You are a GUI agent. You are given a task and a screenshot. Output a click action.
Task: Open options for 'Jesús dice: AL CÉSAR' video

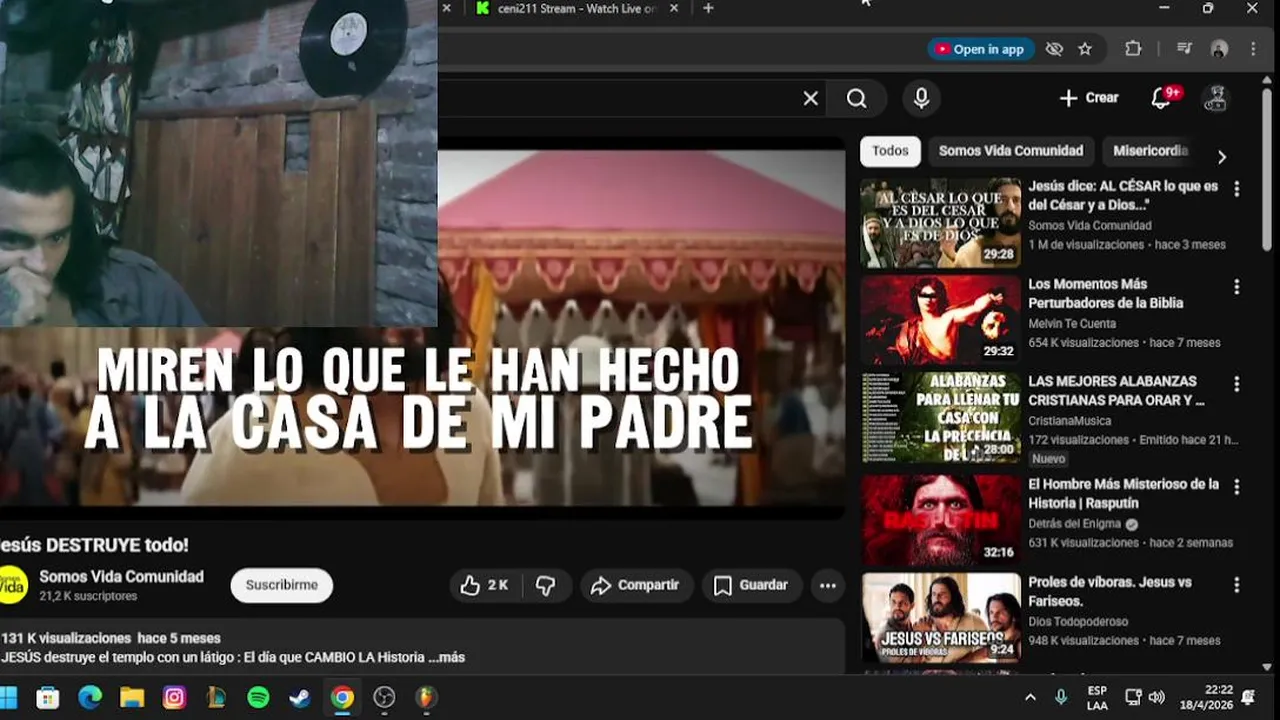pos(1237,189)
